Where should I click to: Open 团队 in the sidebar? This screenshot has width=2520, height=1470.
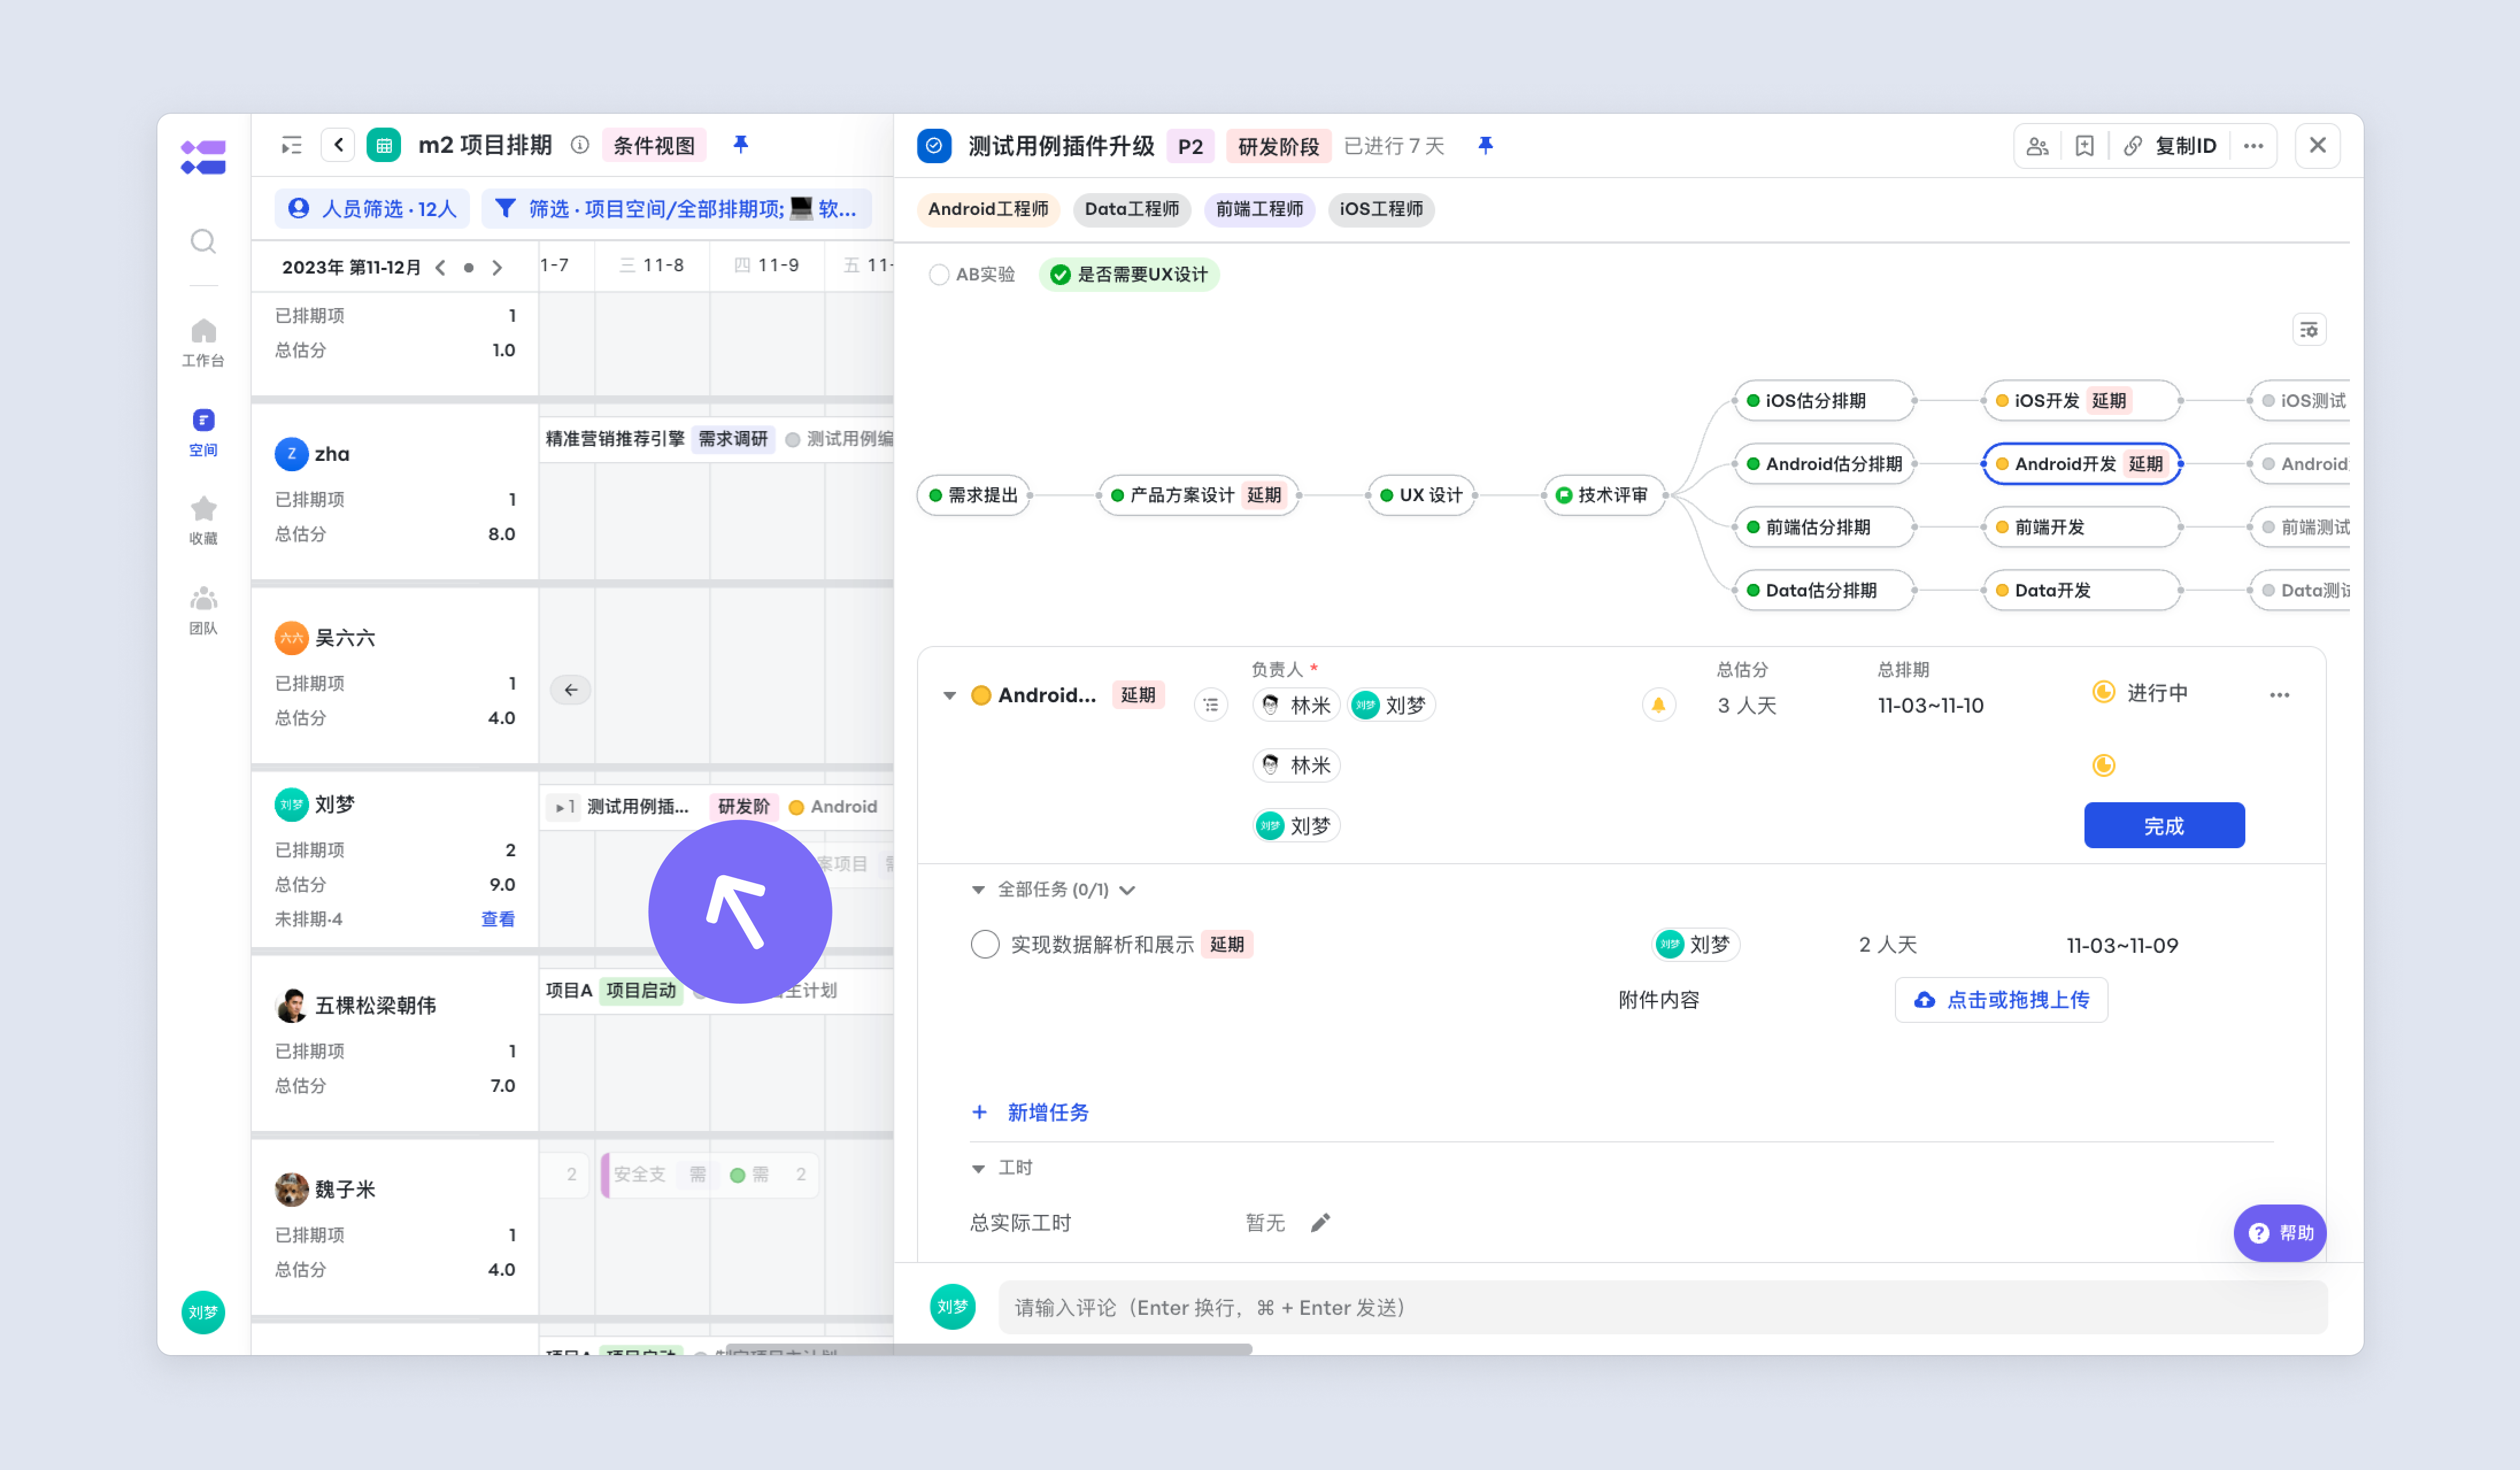point(203,610)
